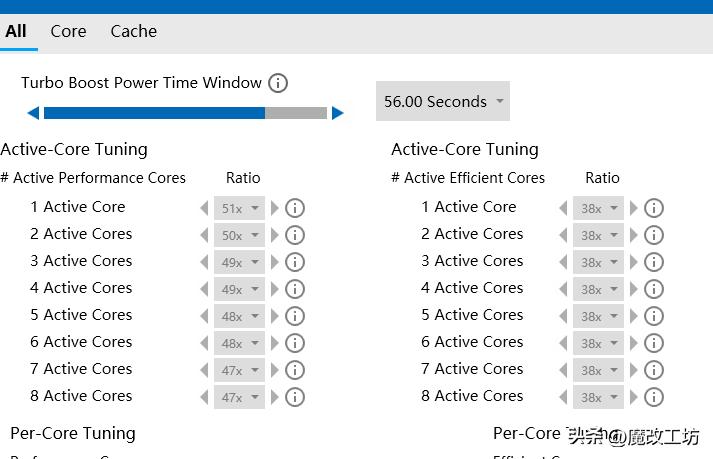Expand 47x ratio dropdown for 7 Active Performance Cores
This screenshot has width=713, height=459.
[x=240, y=370]
